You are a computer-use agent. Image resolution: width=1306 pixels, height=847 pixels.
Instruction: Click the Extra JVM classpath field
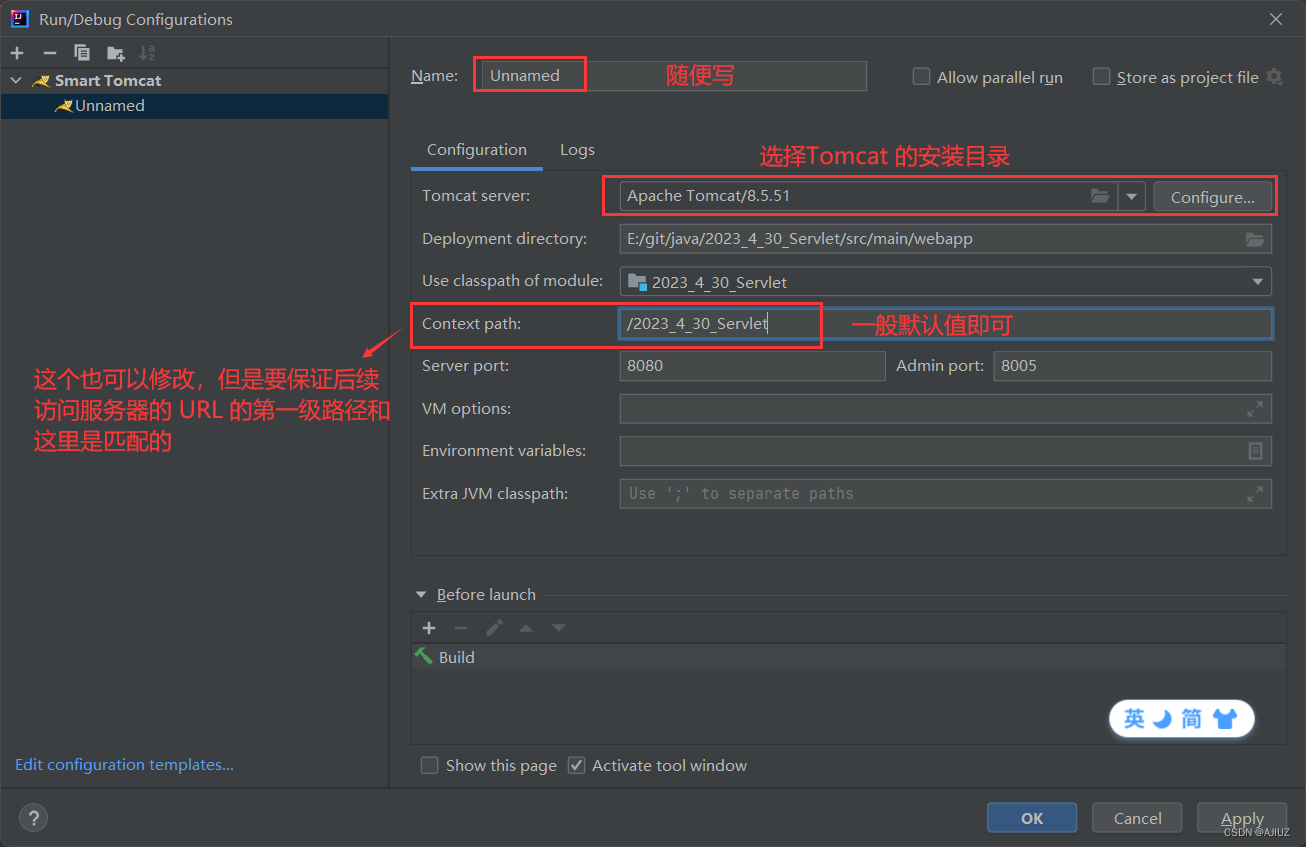pos(945,494)
